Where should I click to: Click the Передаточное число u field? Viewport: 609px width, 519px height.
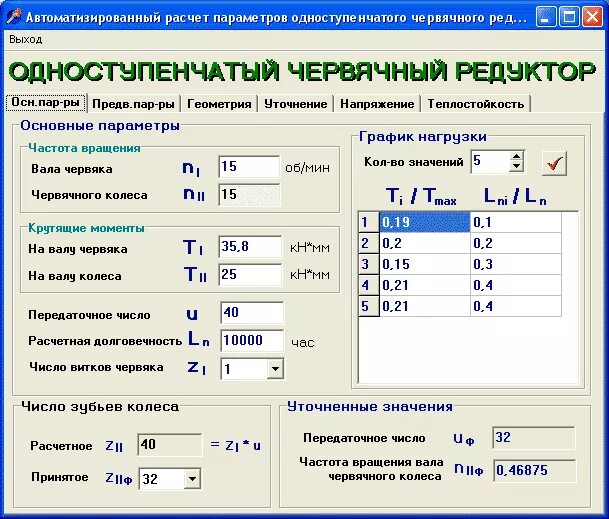[252, 312]
